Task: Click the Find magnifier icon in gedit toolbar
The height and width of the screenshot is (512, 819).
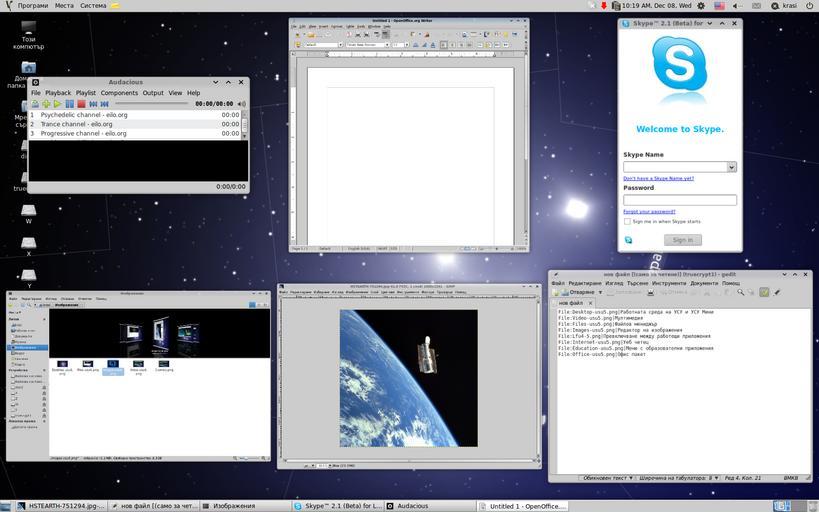Action: (740, 292)
